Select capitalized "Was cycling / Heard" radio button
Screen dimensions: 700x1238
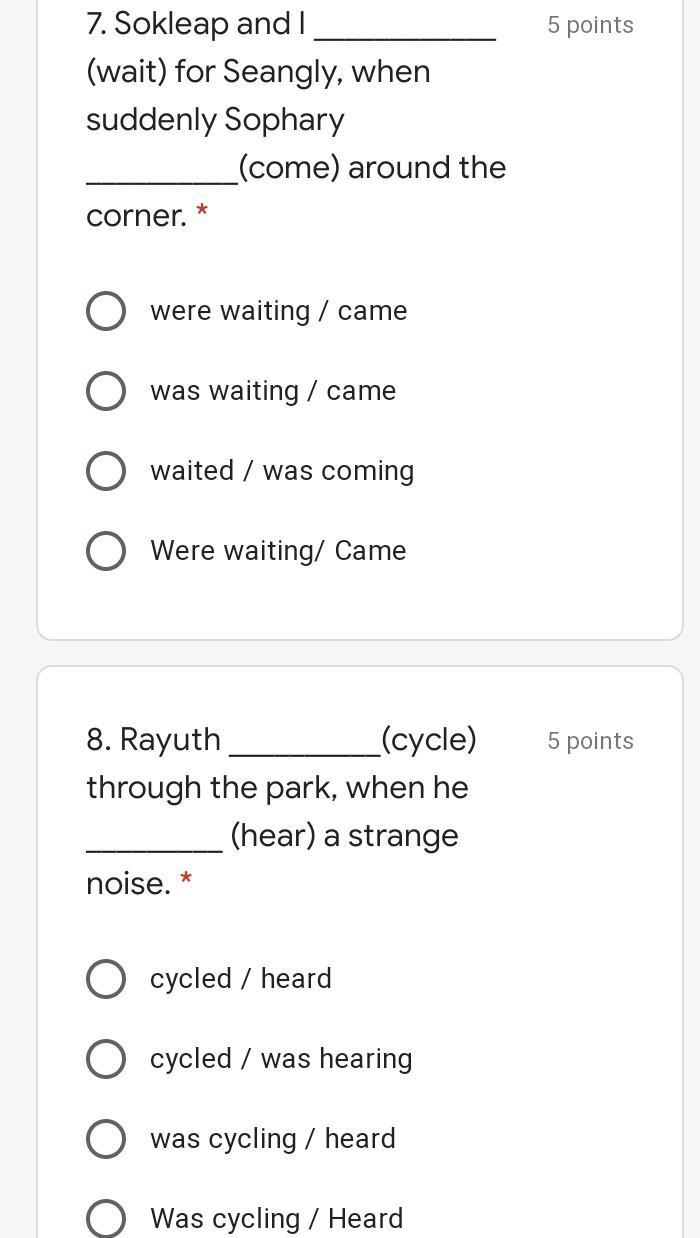(x=106, y=1219)
